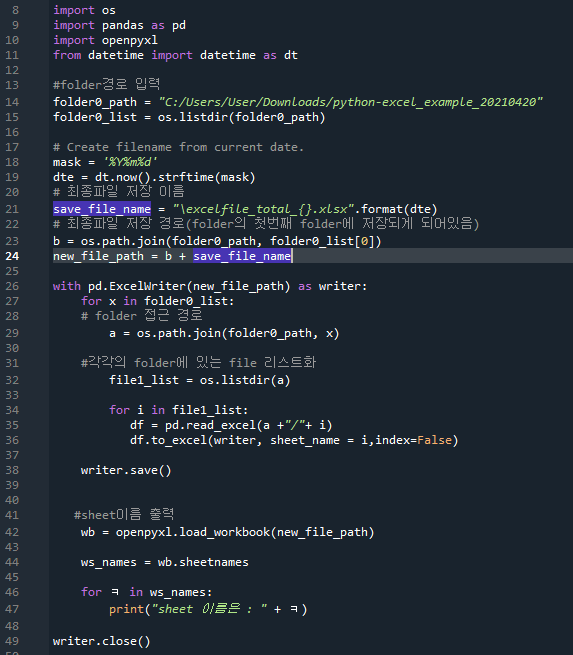The height and width of the screenshot is (655, 573).
Task: Click dt.now().strftime(mask) expression
Action: pyautogui.click(x=175, y=177)
